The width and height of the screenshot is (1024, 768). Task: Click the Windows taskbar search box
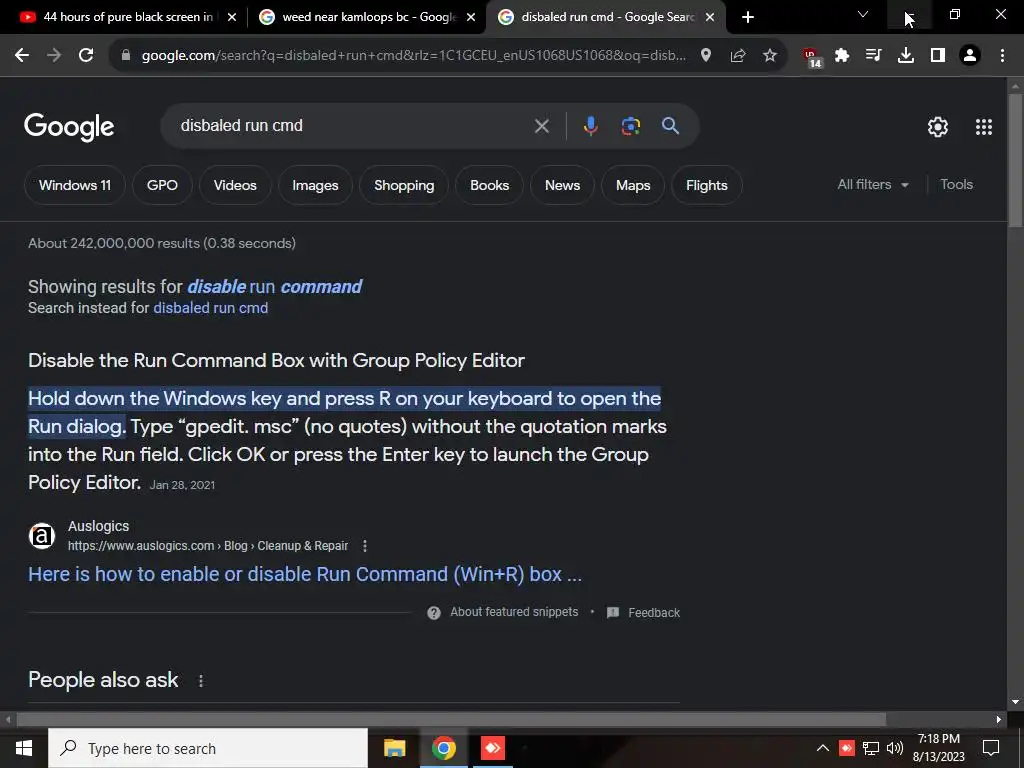[208, 748]
